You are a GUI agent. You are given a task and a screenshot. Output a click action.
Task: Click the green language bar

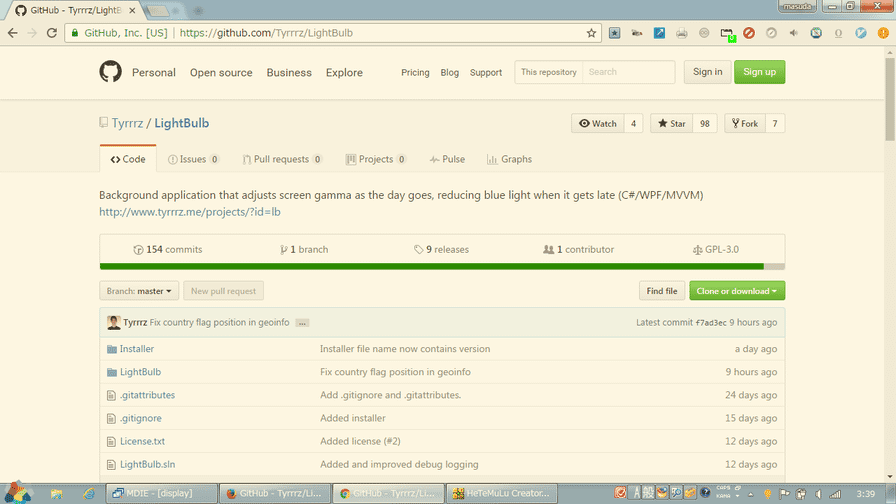[431, 266]
